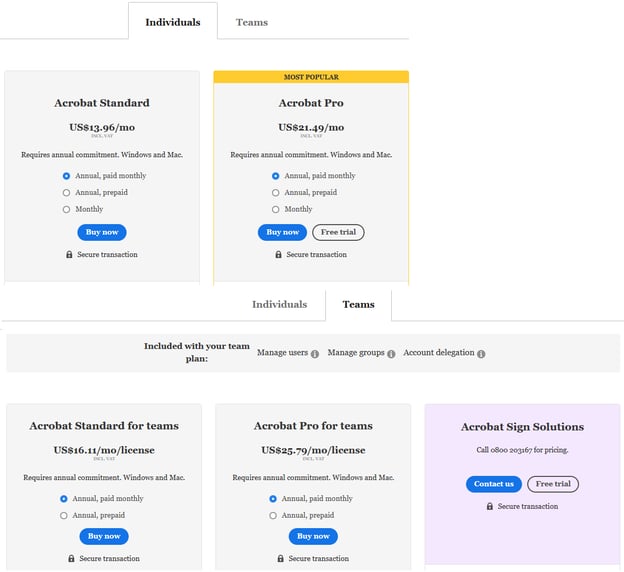Click Secure transaction text under Acrobat Pro

(317, 255)
